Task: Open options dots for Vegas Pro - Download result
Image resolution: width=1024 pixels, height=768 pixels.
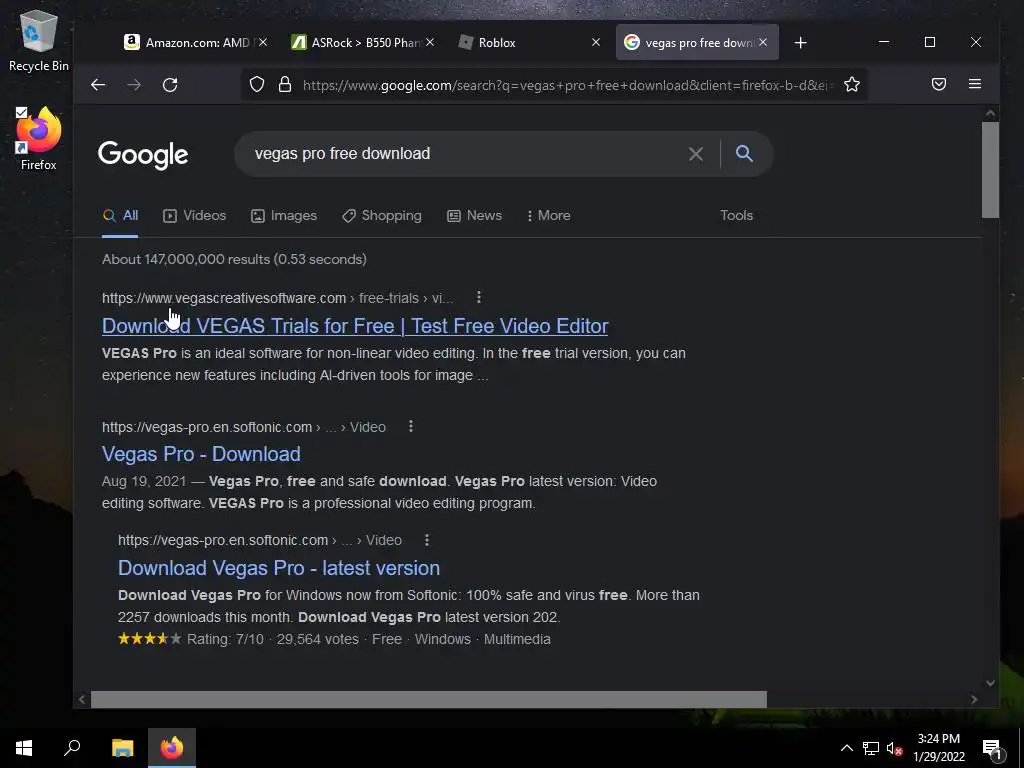Action: (411, 426)
